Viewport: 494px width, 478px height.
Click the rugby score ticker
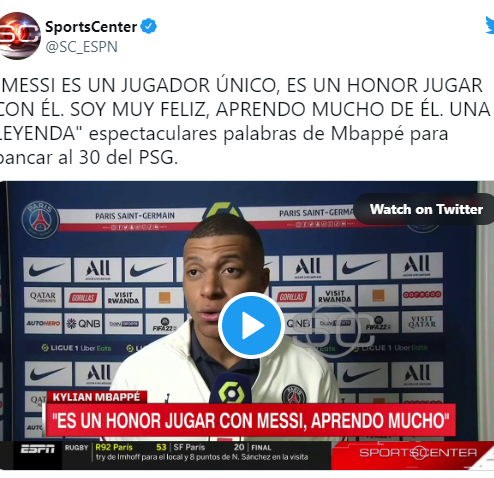[x=196, y=452]
